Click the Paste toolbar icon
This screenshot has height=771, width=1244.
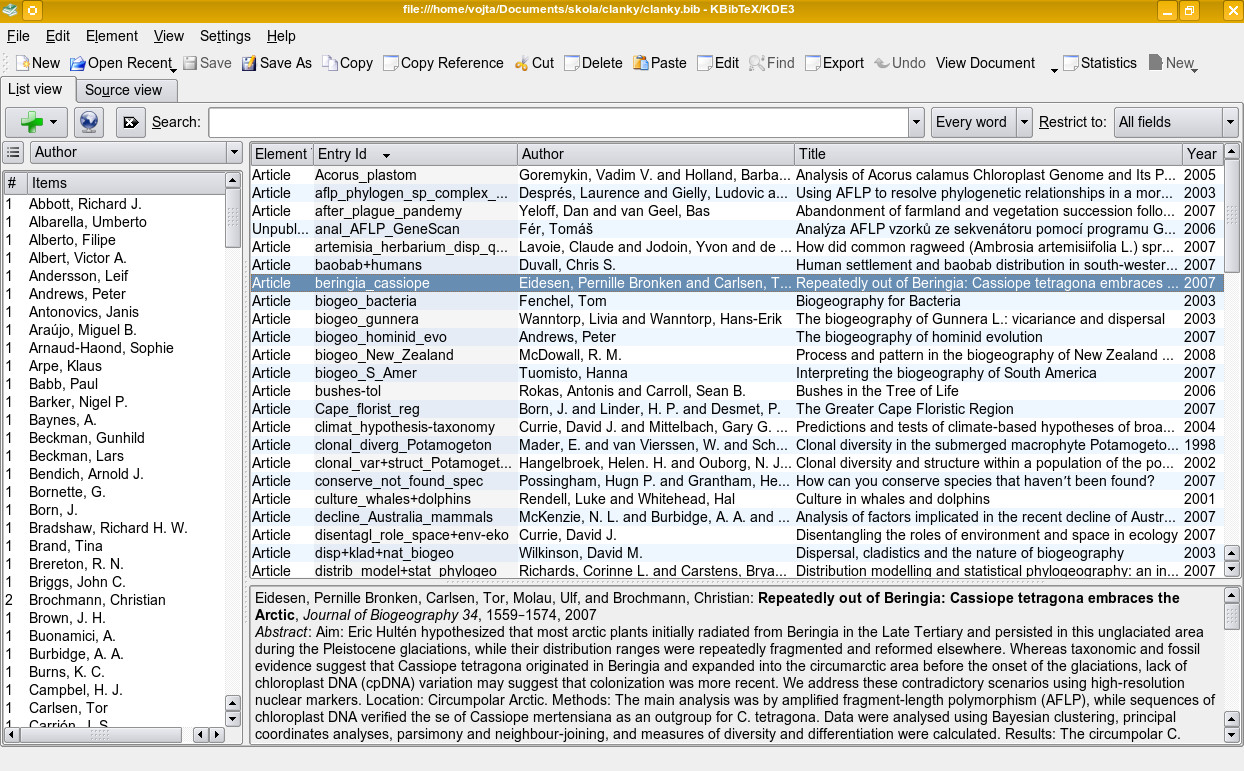(x=640, y=63)
